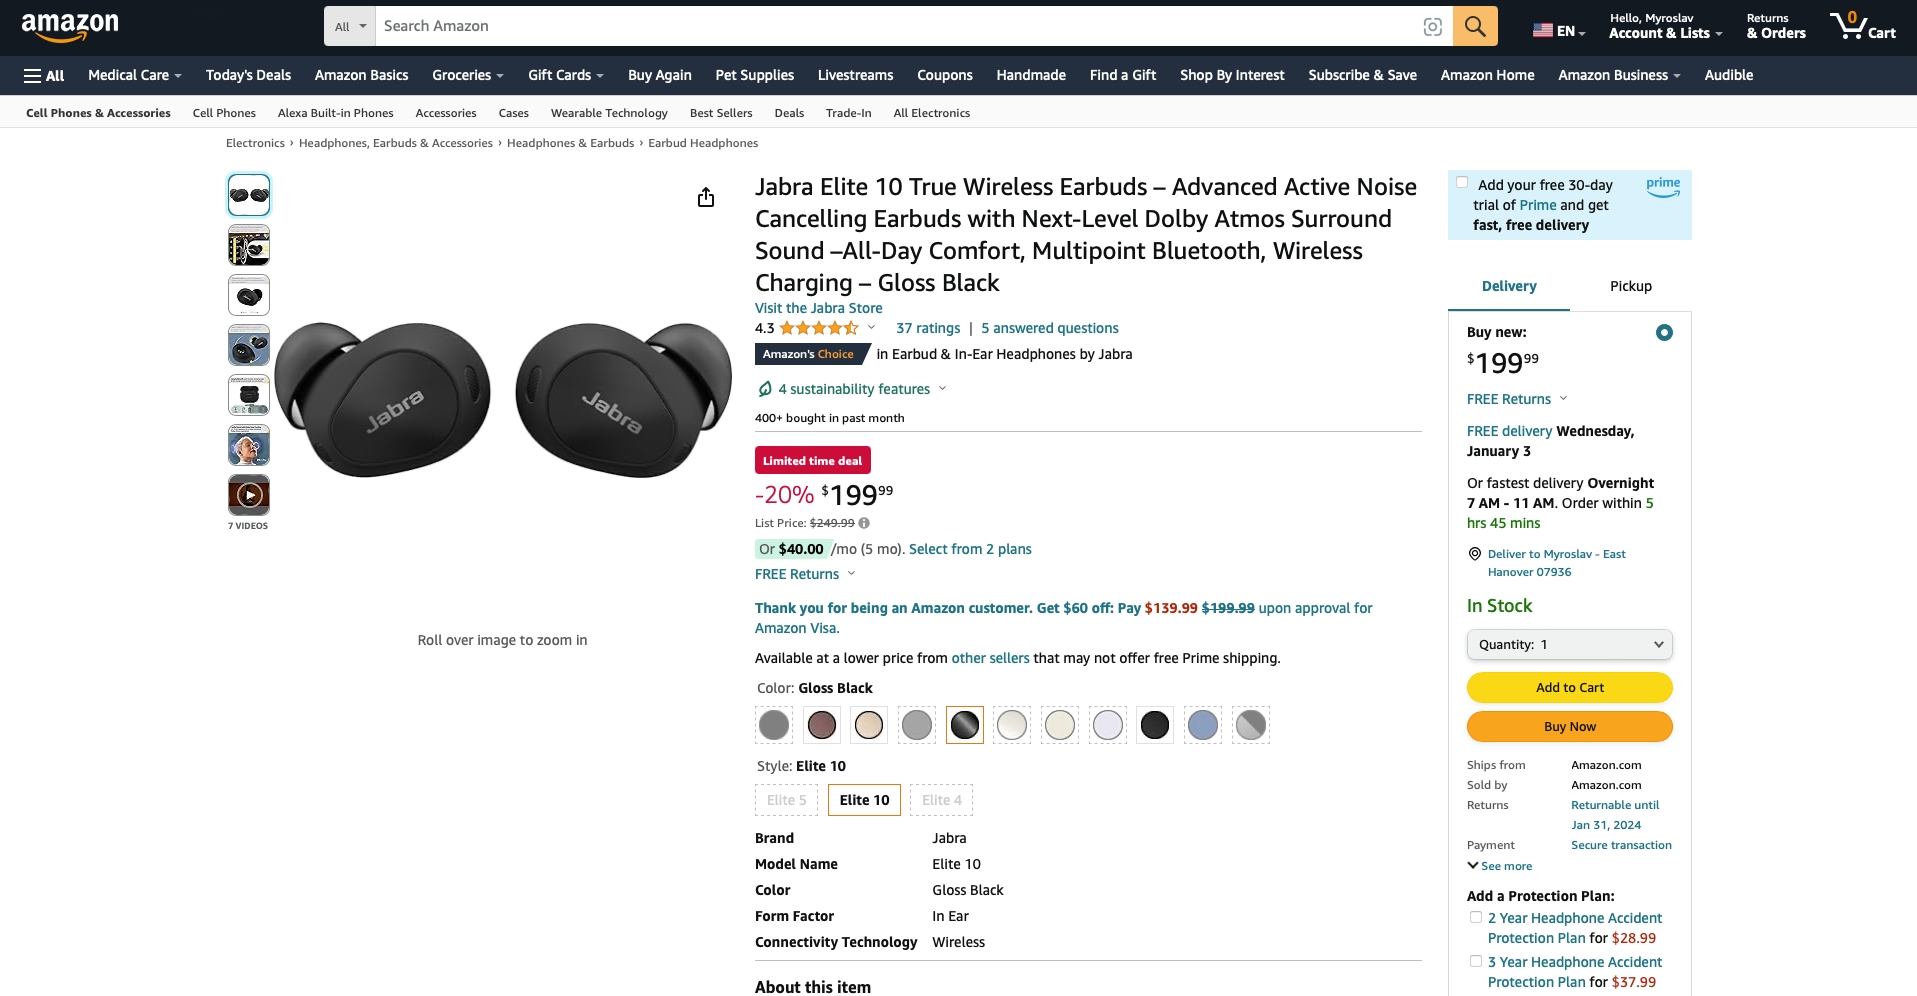The height and width of the screenshot is (996, 1917).
Task: Expand the 4 sustainability features chevron
Action: click(x=942, y=389)
